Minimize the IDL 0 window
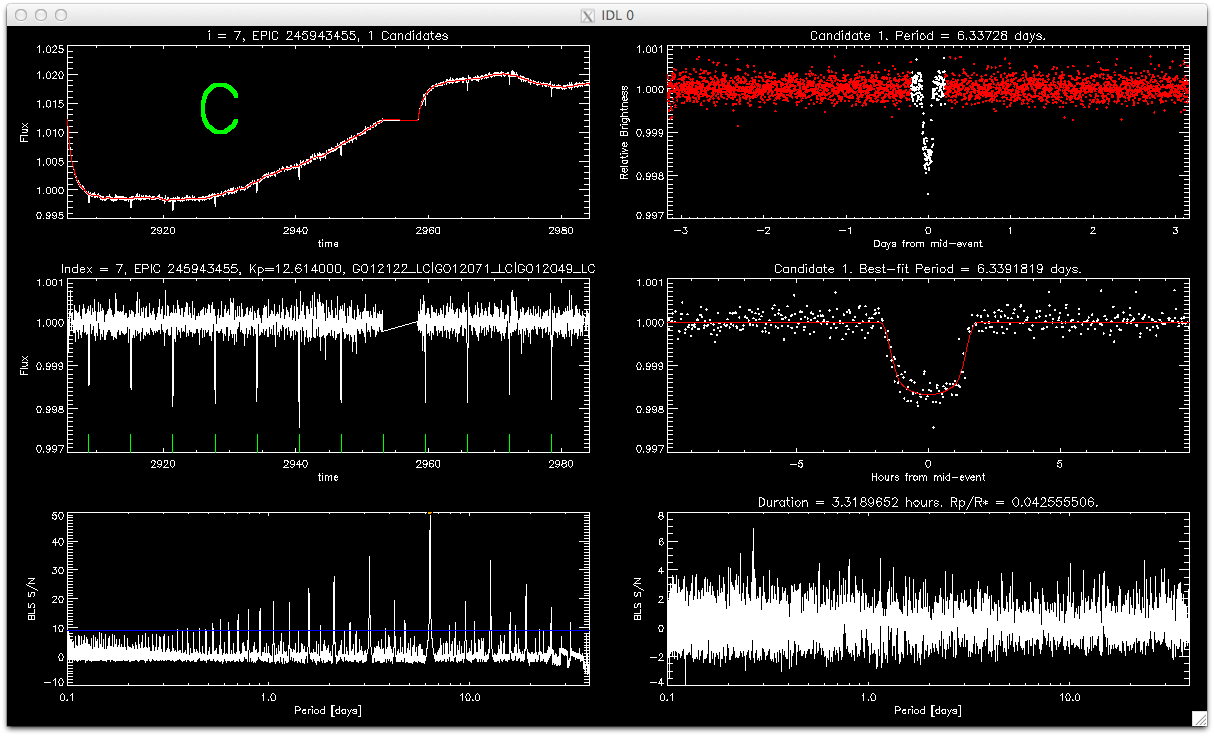This screenshot has width=1214, height=736. pyautogui.click(x=41, y=15)
